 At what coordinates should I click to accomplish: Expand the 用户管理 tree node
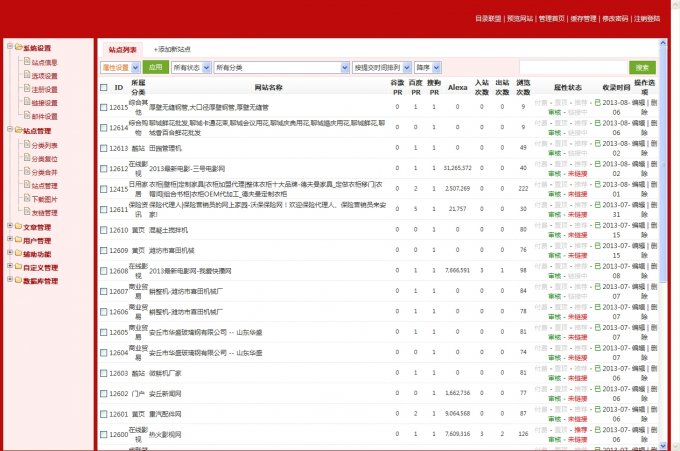pos(10,239)
